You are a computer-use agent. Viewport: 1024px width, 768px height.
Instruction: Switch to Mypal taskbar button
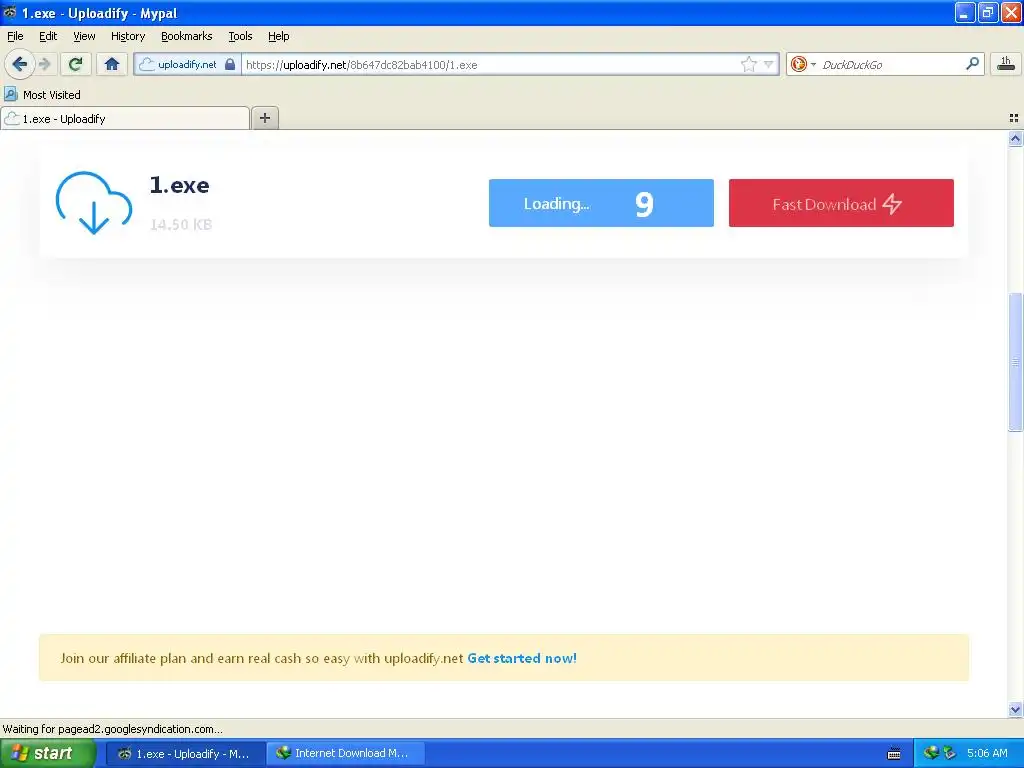pyautogui.click(x=185, y=753)
